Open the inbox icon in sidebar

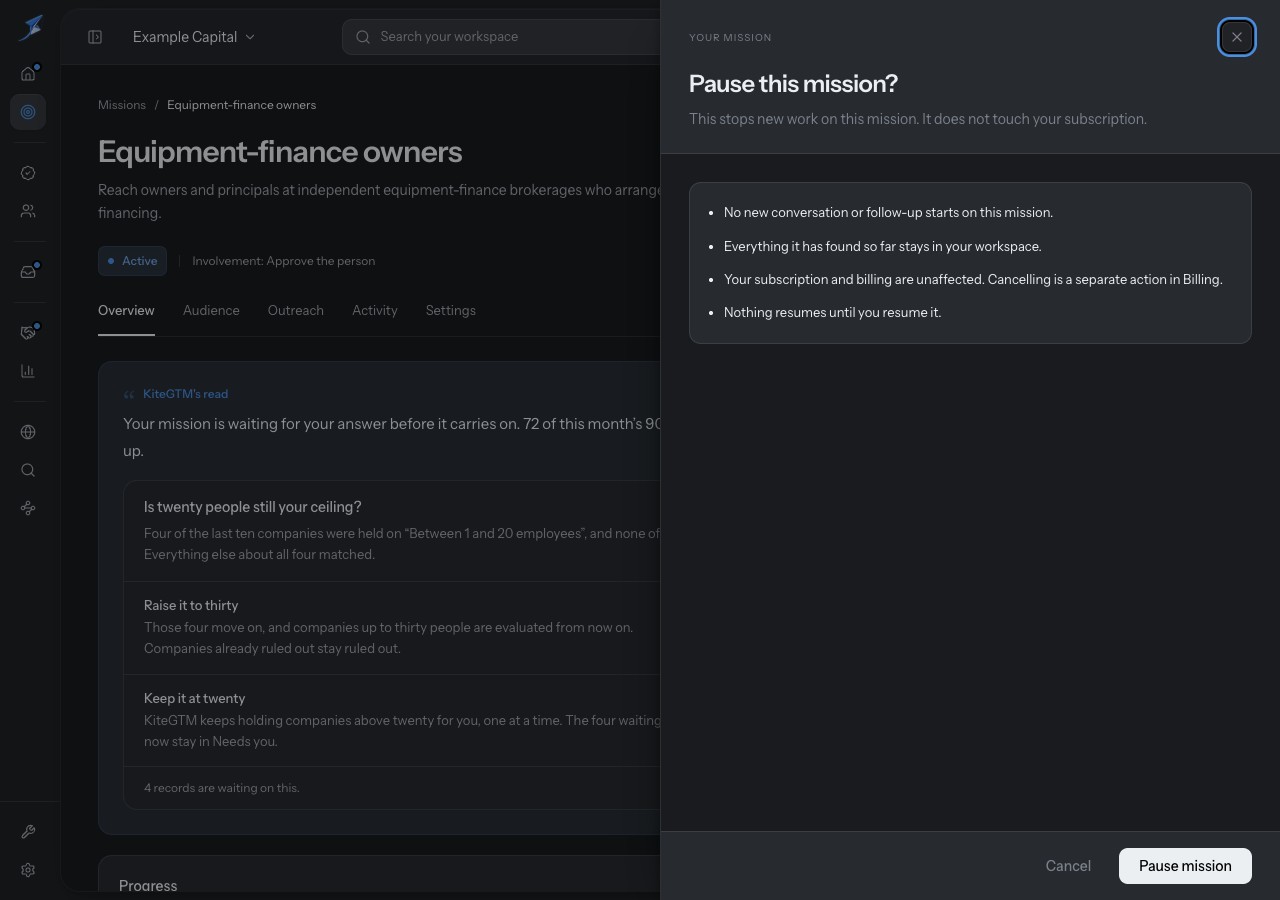28,272
